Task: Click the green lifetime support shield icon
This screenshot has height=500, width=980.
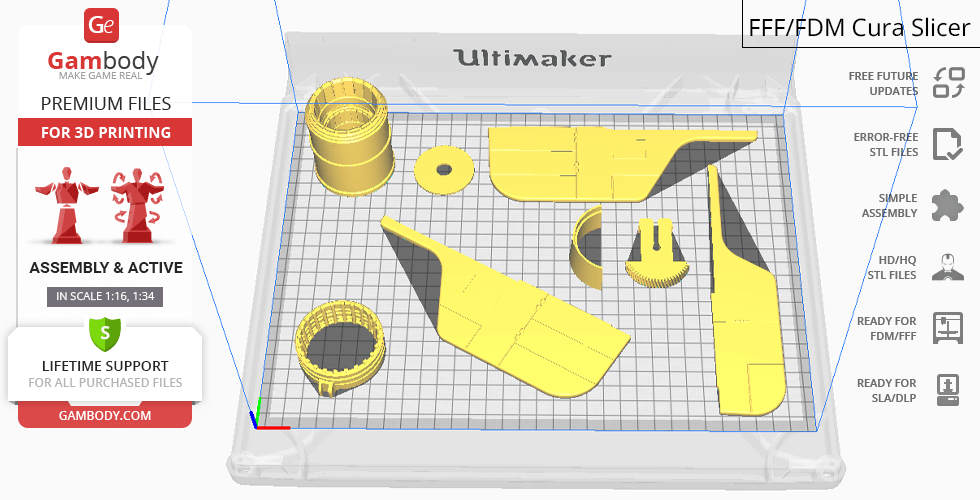Action: pyautogui.click(x=105, y=334)
